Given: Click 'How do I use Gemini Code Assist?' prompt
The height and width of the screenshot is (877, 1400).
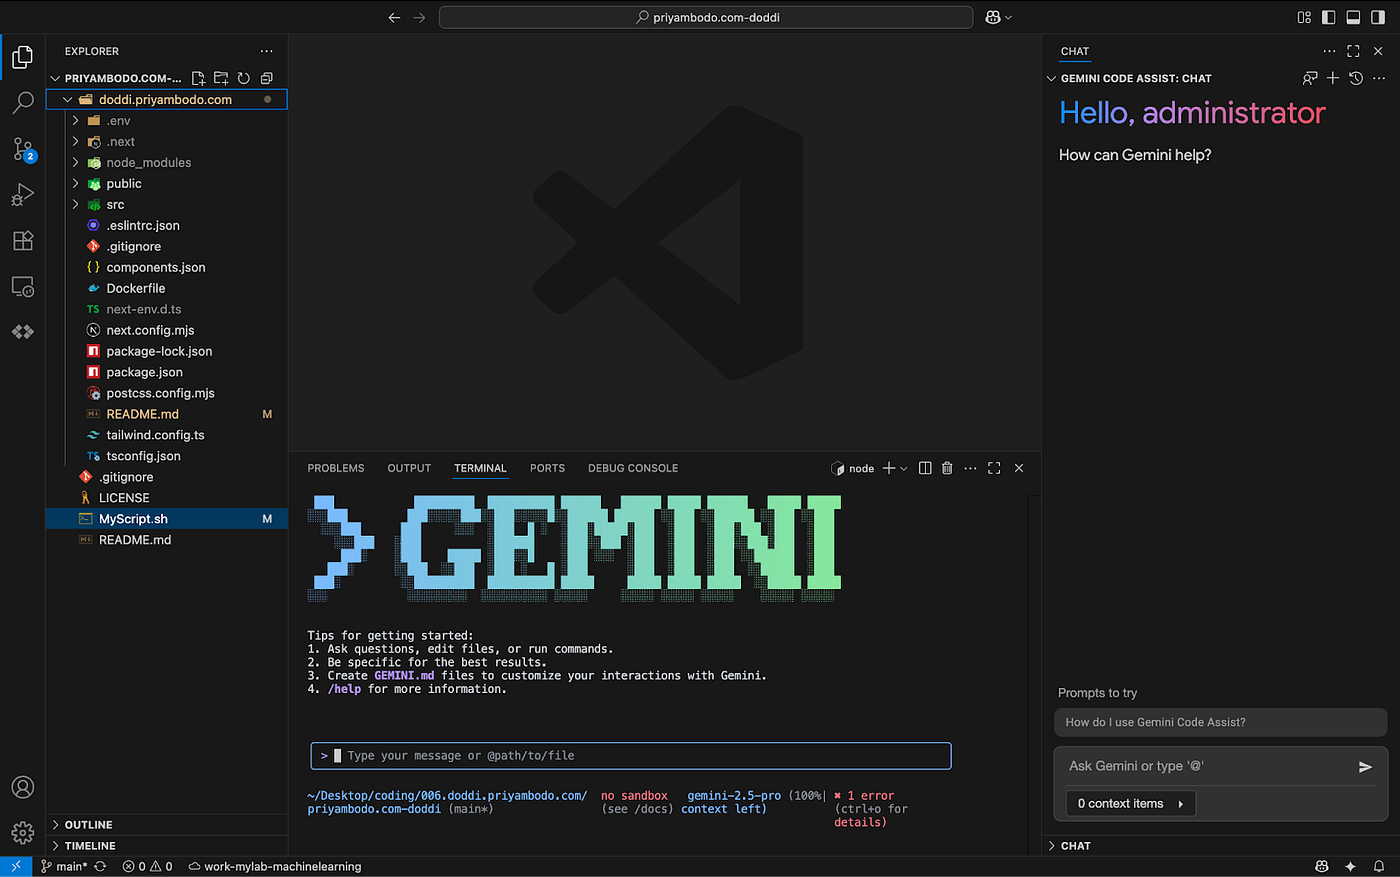Looking at the screenshot, I should click(x=1220, y=722).
